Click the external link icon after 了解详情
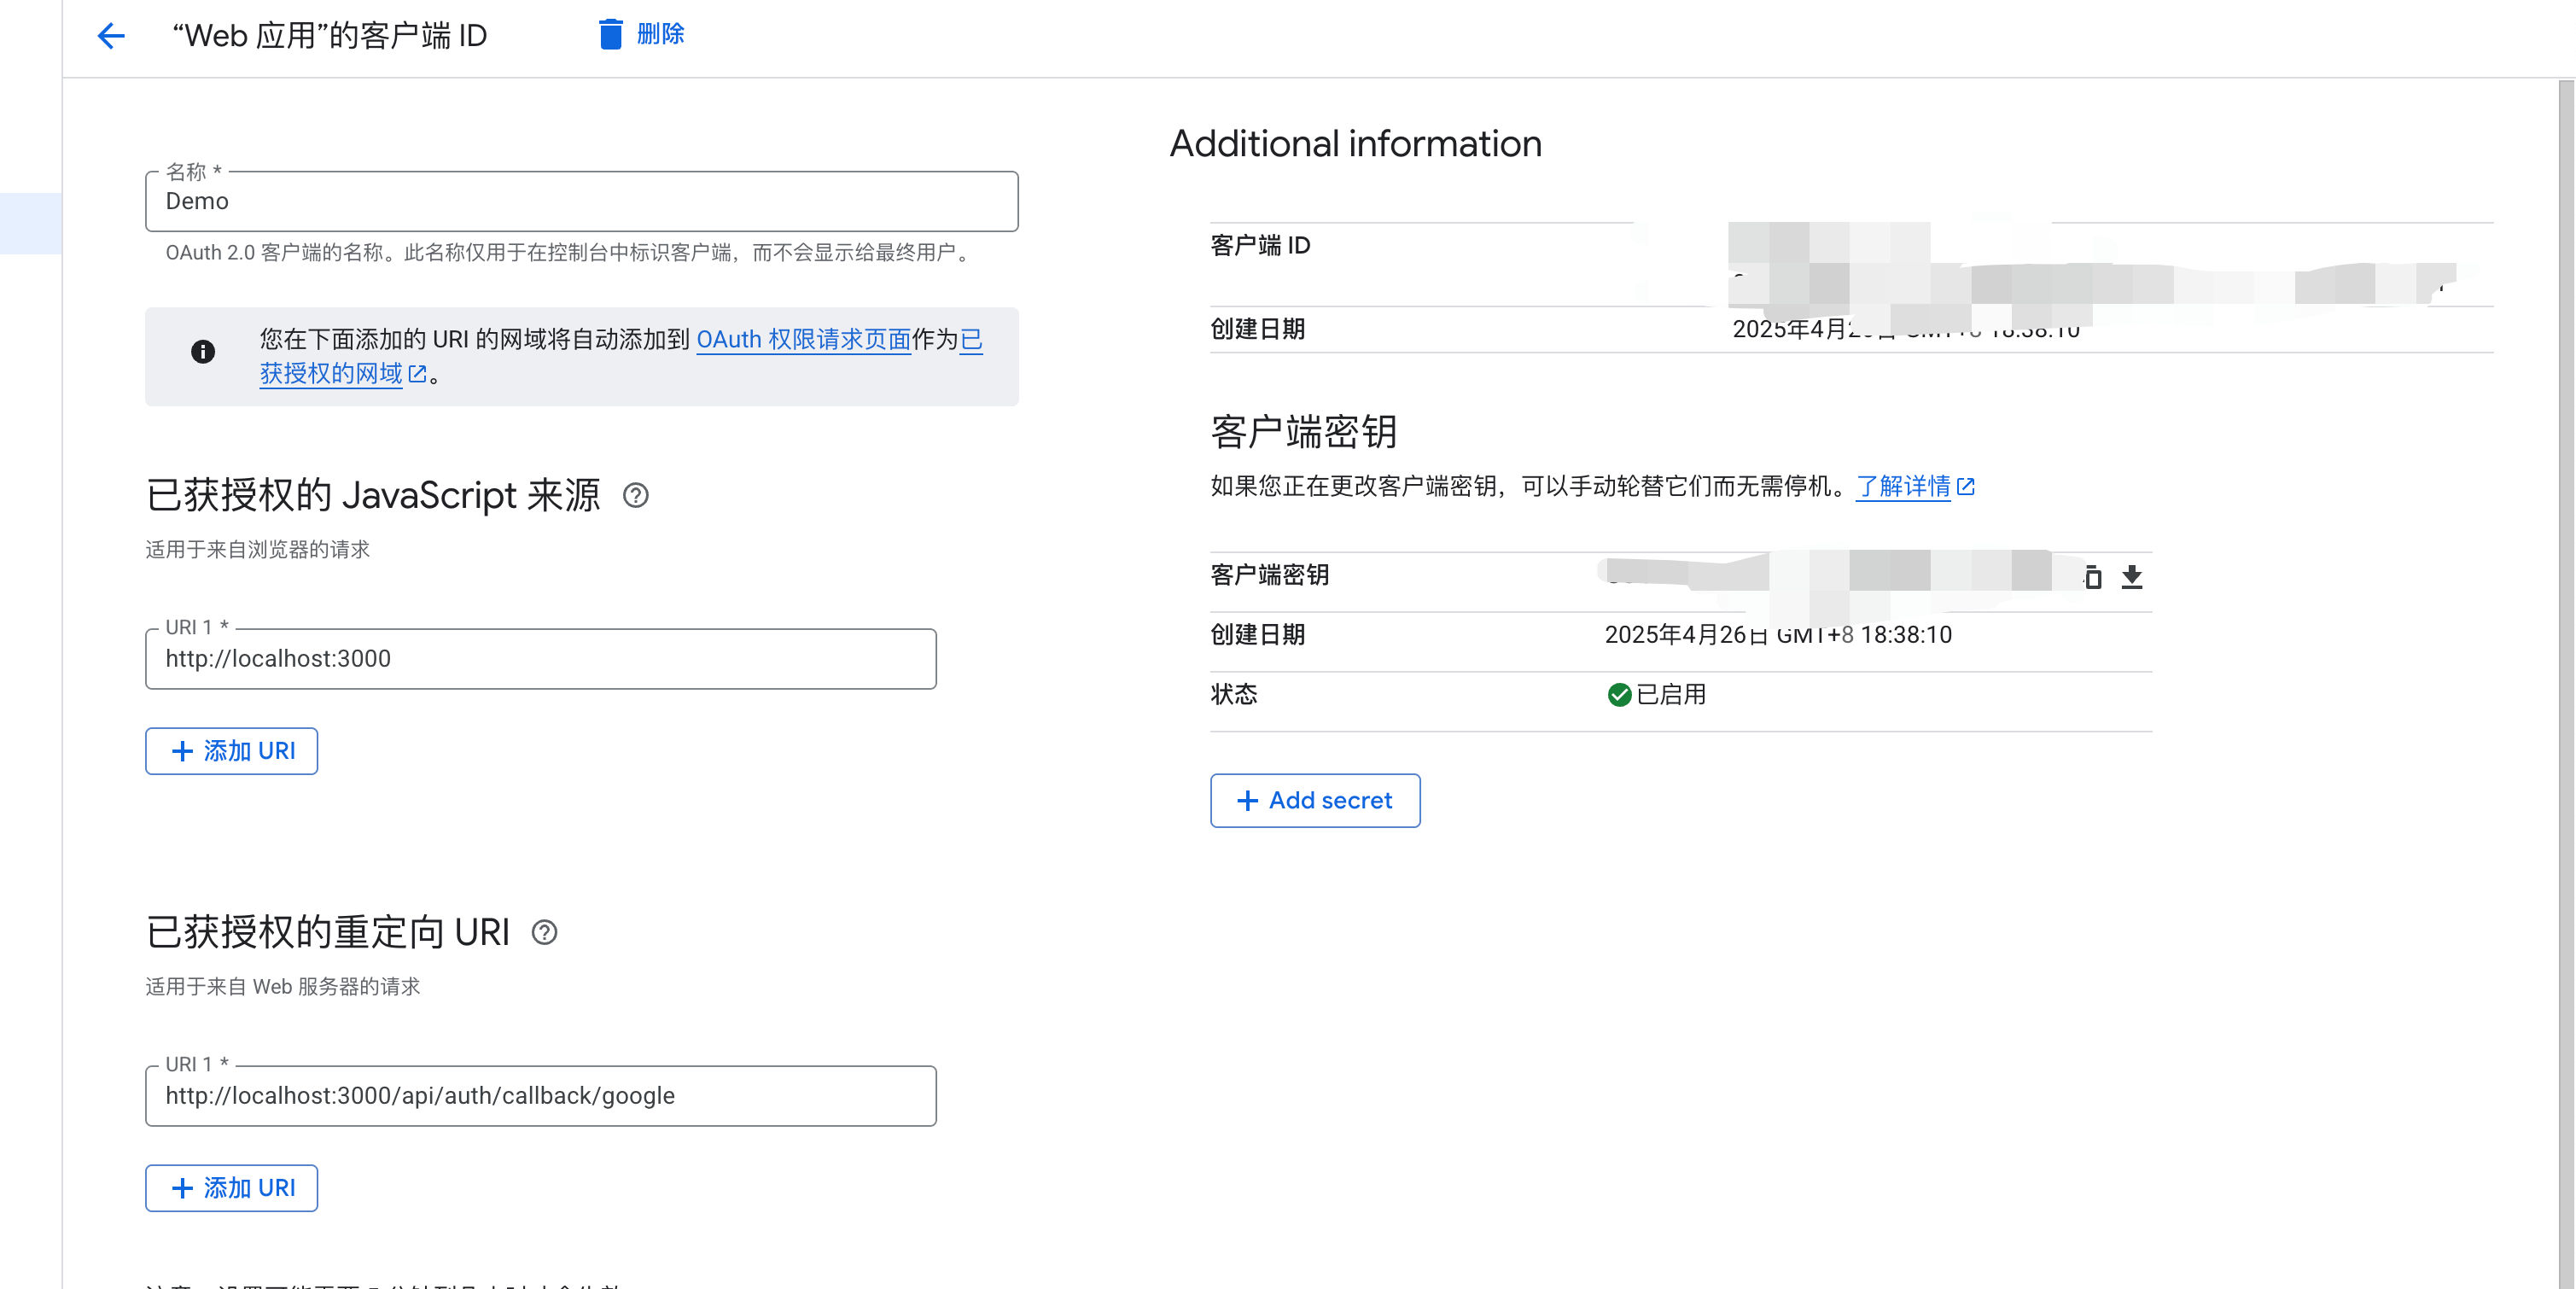This screenshot has width=2576, height=1289. (1966, 486)
